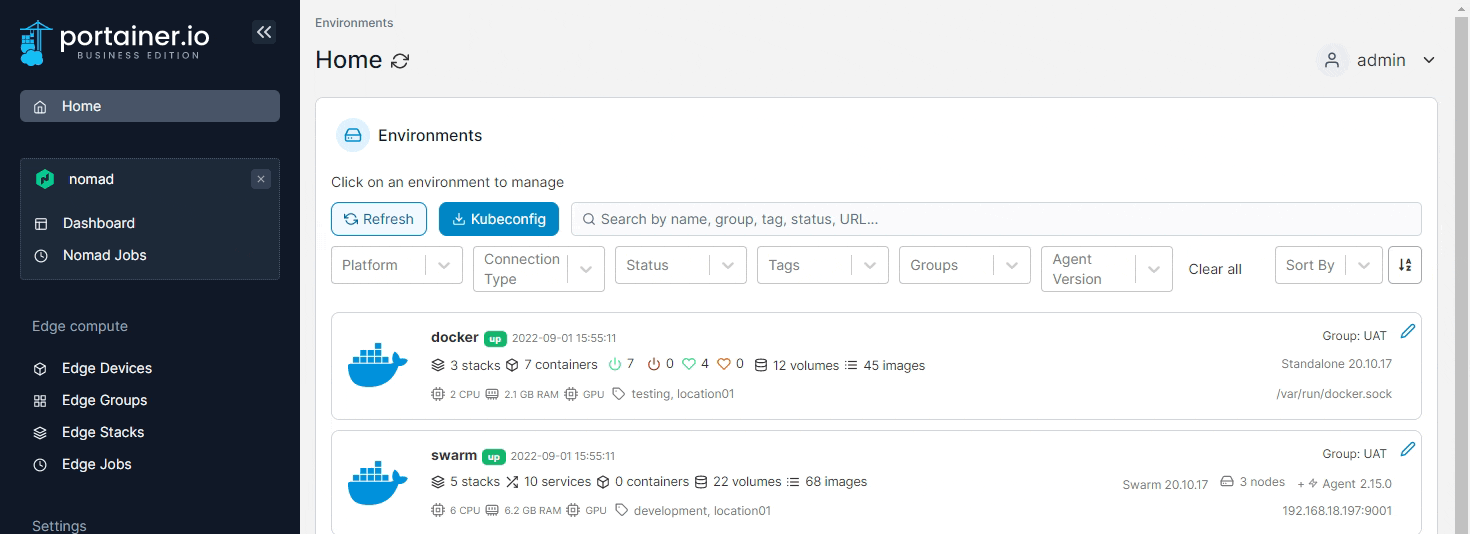The height and width of the screenshot is (534, 1470).
Task: Focus the environment search field
Action: pos(996,219)
